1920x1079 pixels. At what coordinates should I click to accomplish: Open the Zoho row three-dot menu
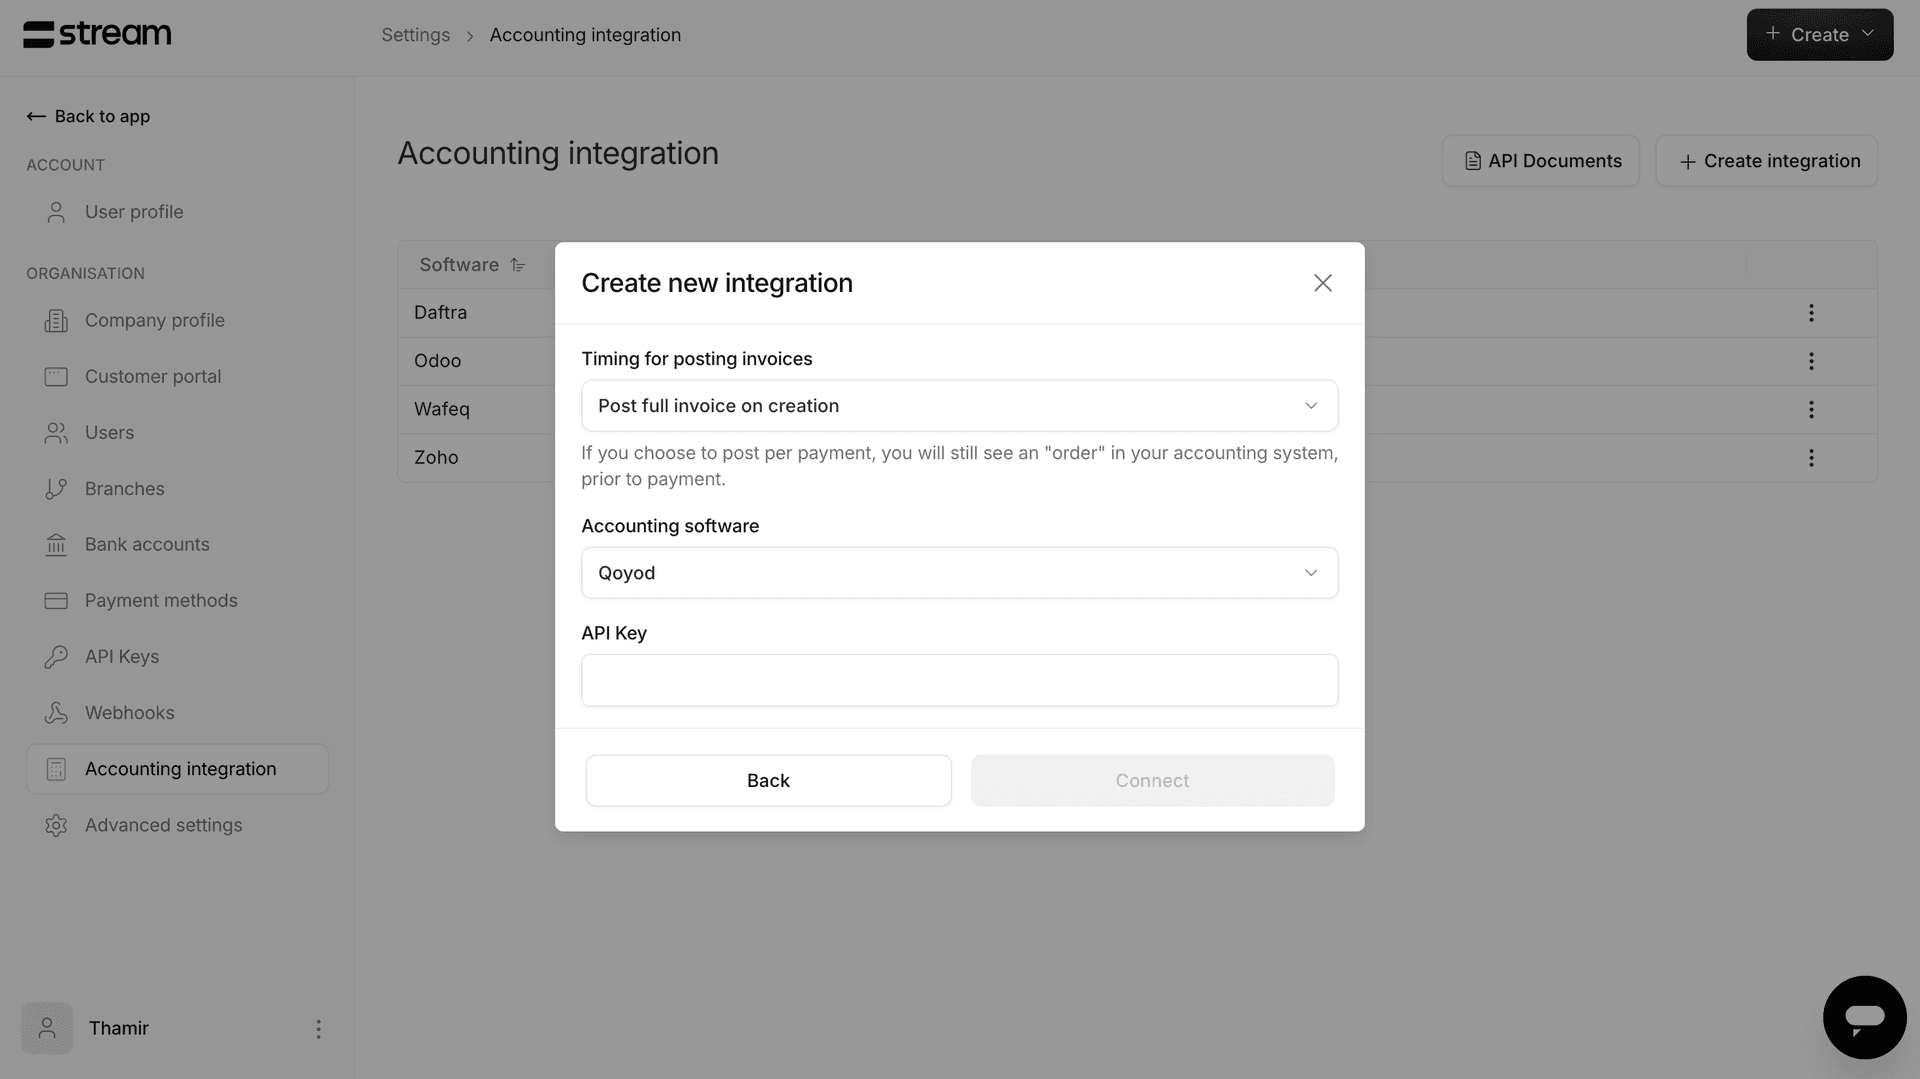pyautogui.click(x=1811, y=458)
